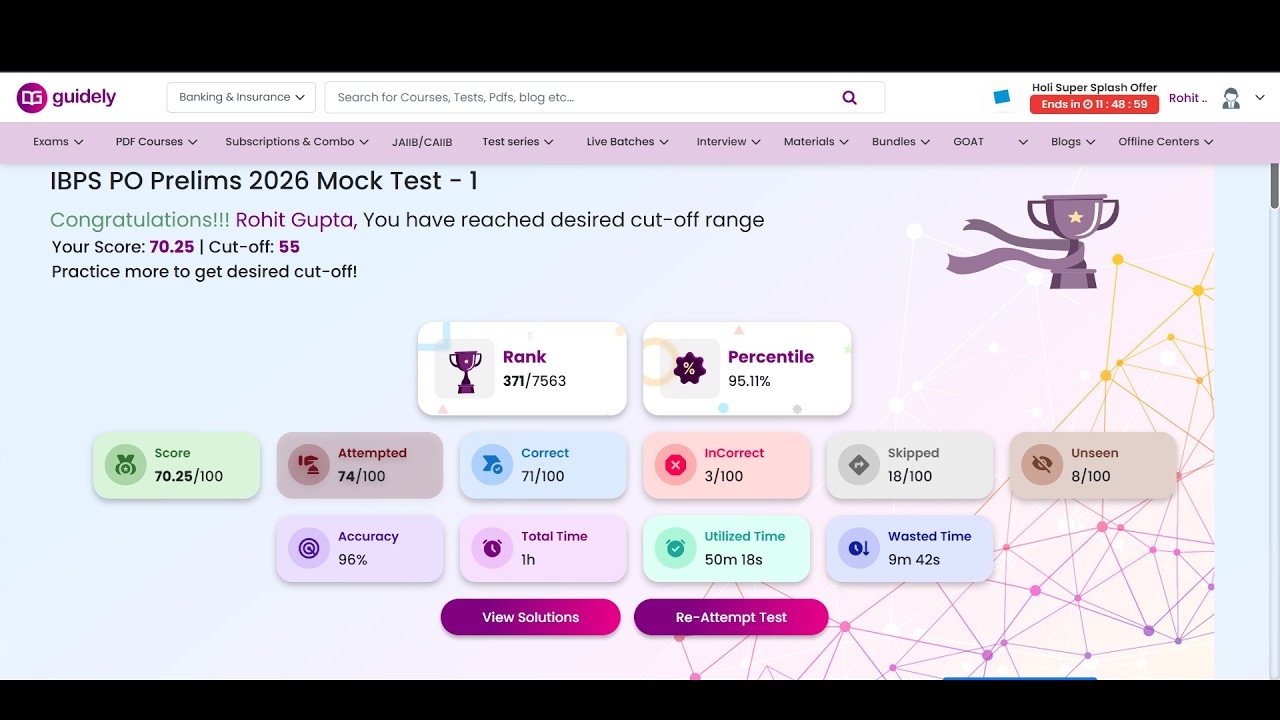Expand the Subscriptions & Combo menu
This screenshot has width=1280, height=720.
[297, 142]
